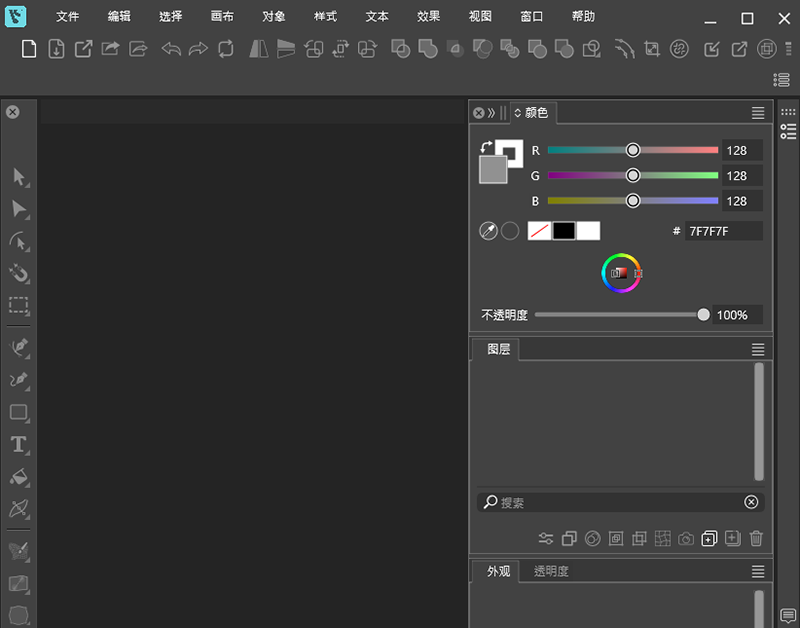
Task: Click the redo arrow in the toolbar
Action: point(198,49)
